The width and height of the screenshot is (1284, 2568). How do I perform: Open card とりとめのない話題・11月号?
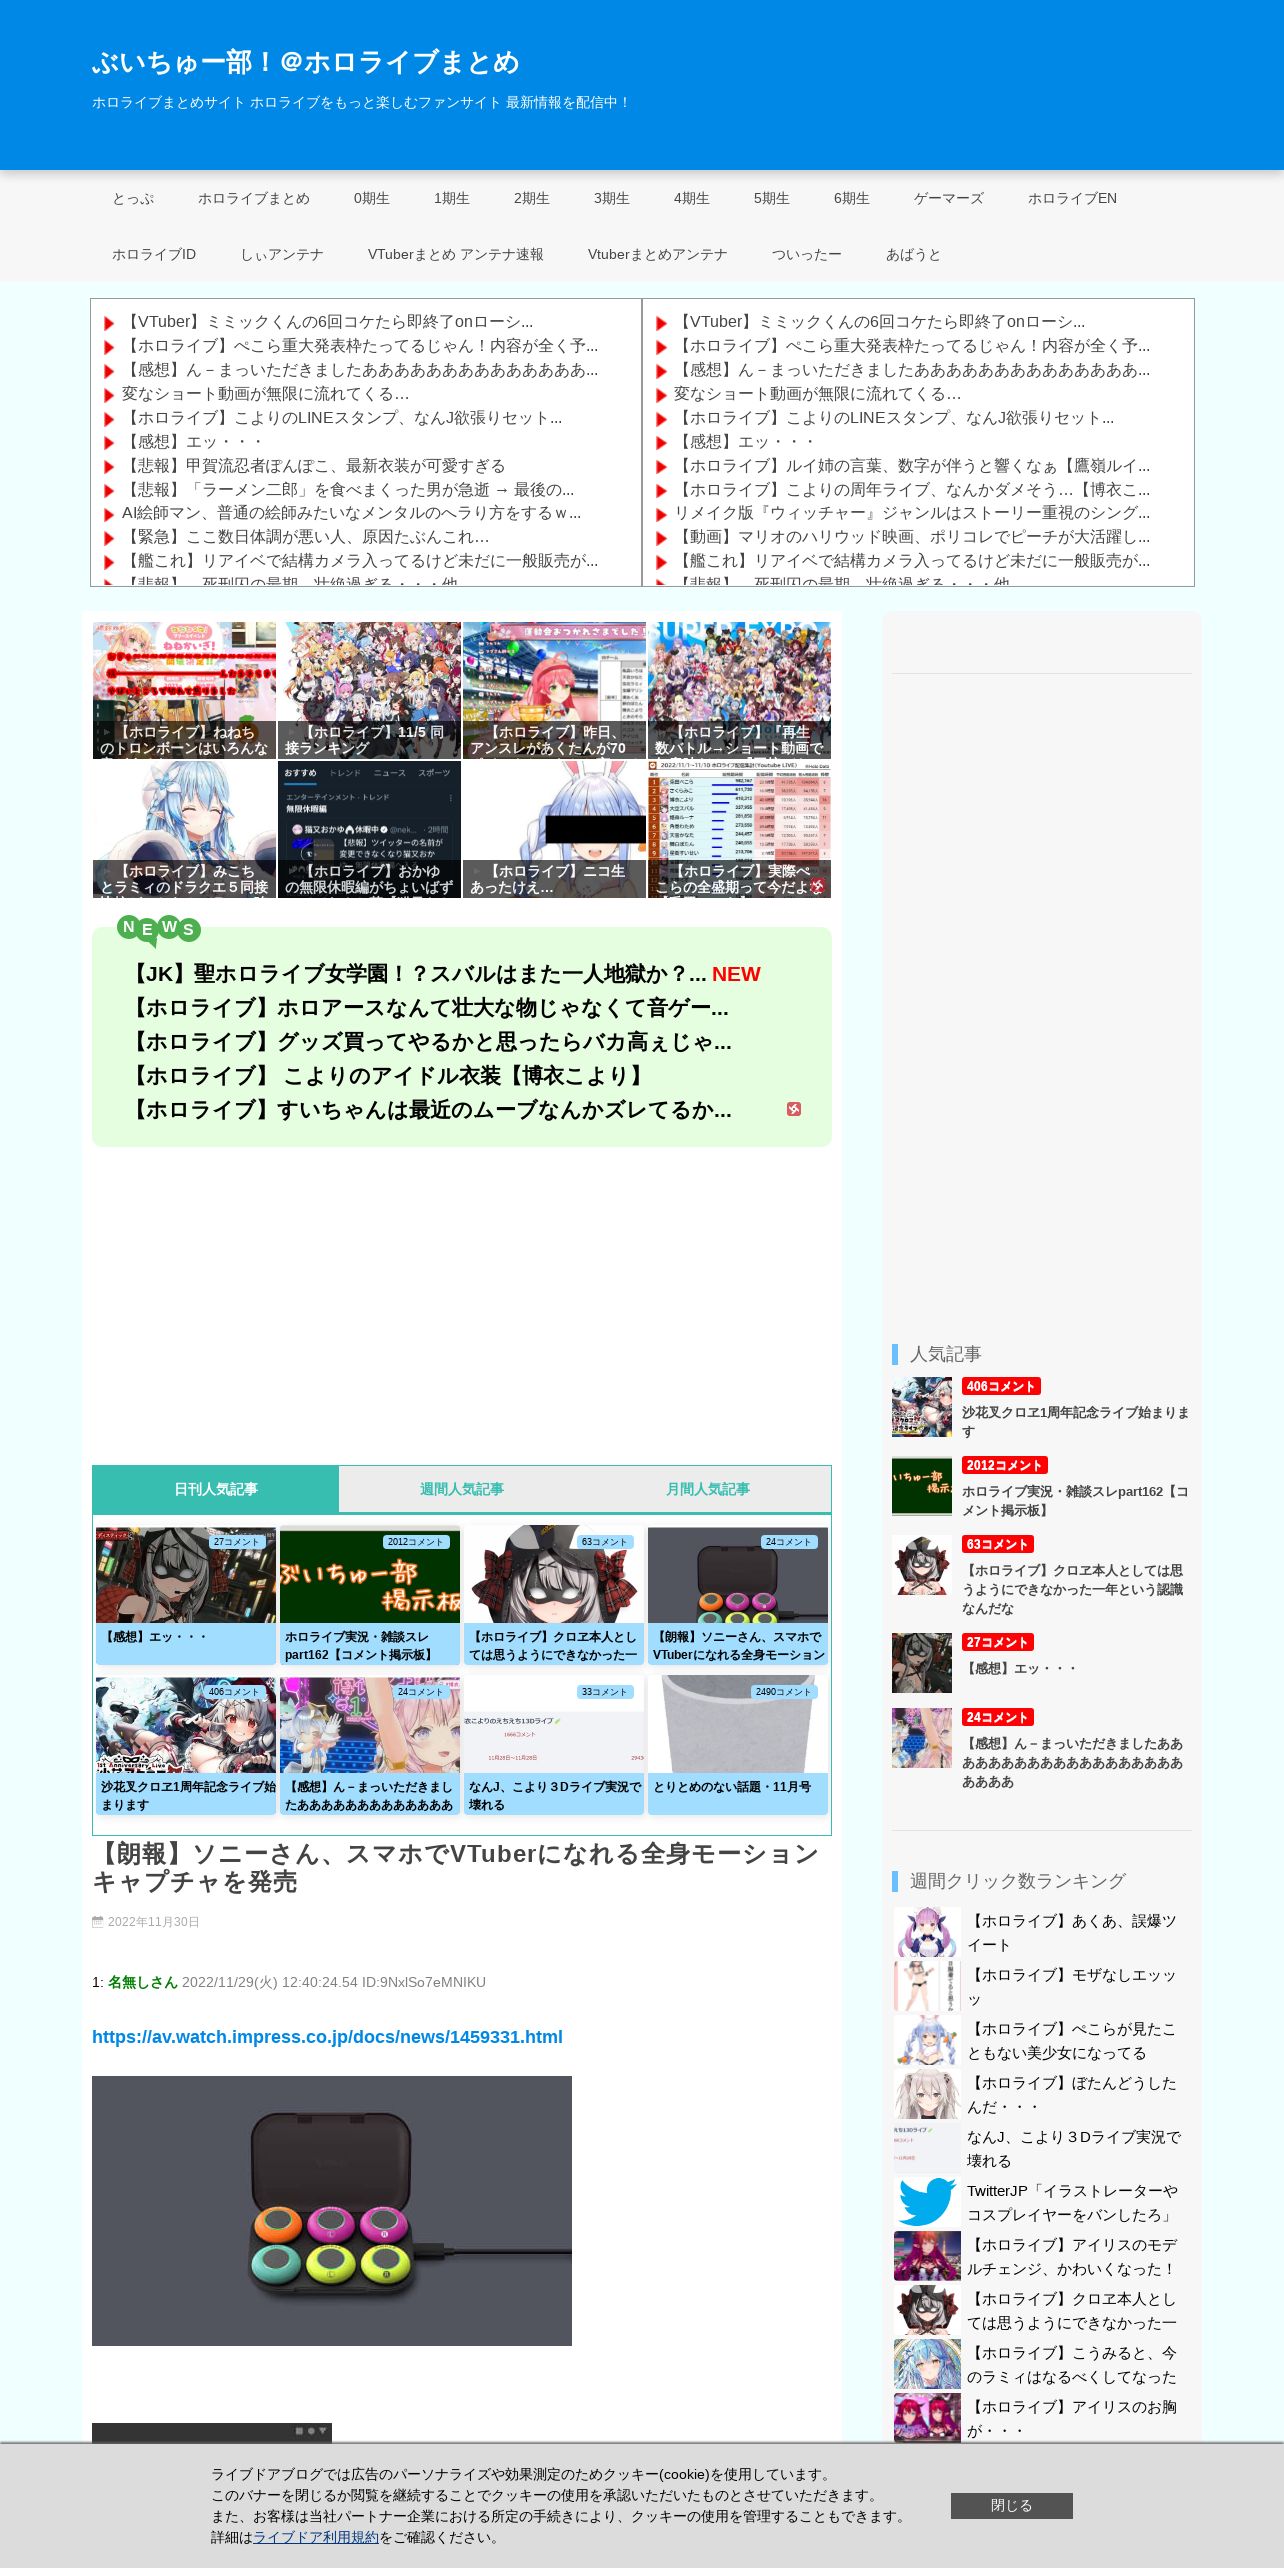point(738,1745)
